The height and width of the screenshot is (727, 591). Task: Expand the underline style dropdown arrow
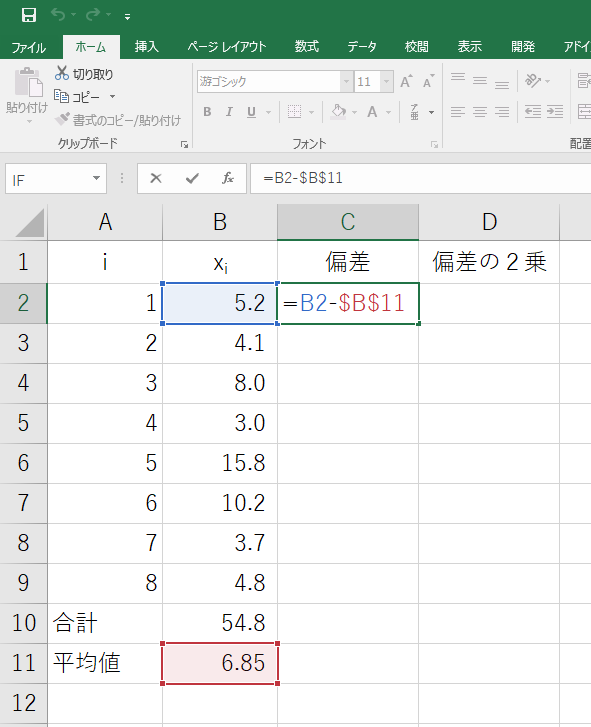click(x=268, y=112)
